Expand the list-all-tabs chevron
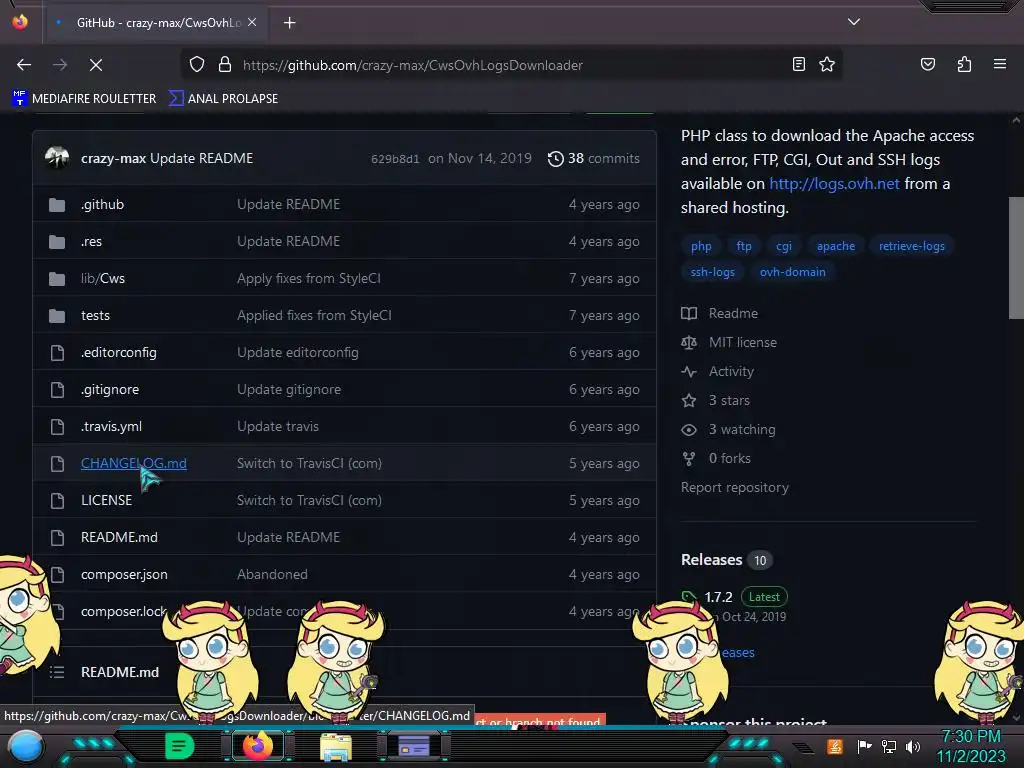1024x768 pixels. 854,22
